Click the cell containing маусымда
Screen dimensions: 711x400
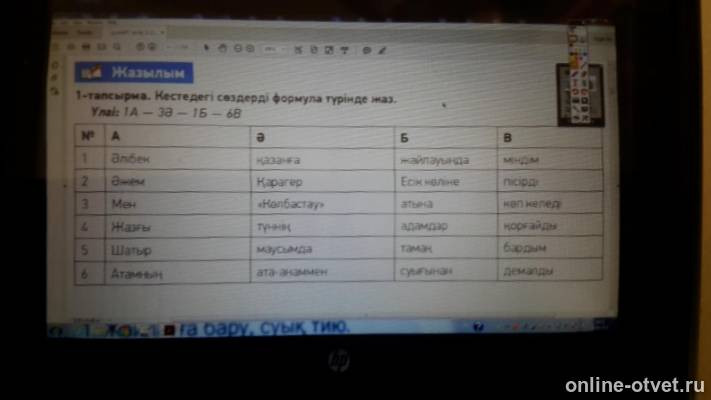[x=284, y=248]
